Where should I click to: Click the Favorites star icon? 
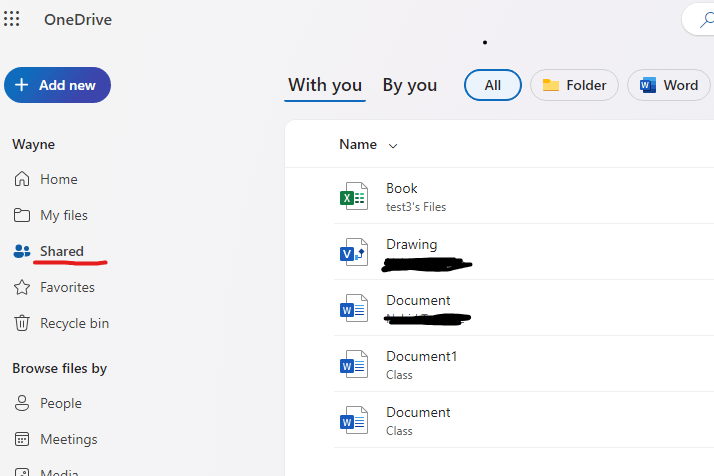click(22, 287)
